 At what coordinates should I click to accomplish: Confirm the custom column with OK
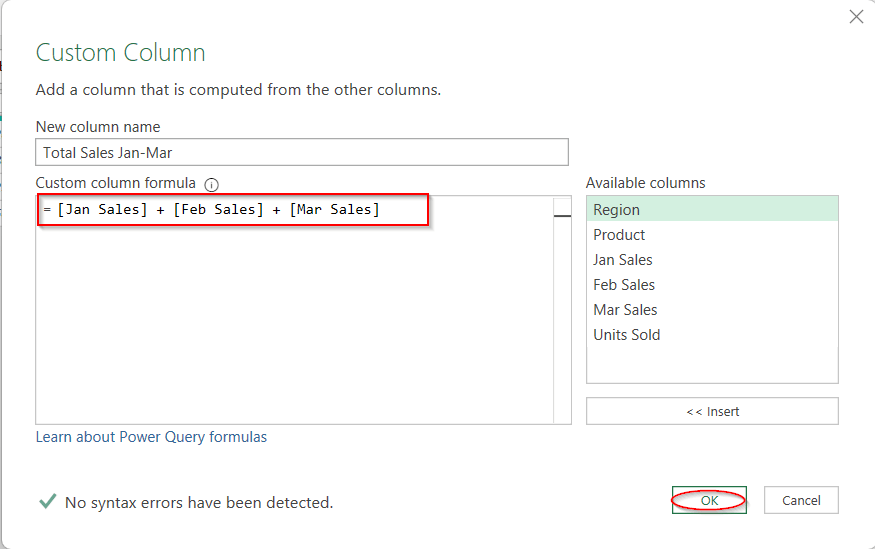(x=709, y=500)
